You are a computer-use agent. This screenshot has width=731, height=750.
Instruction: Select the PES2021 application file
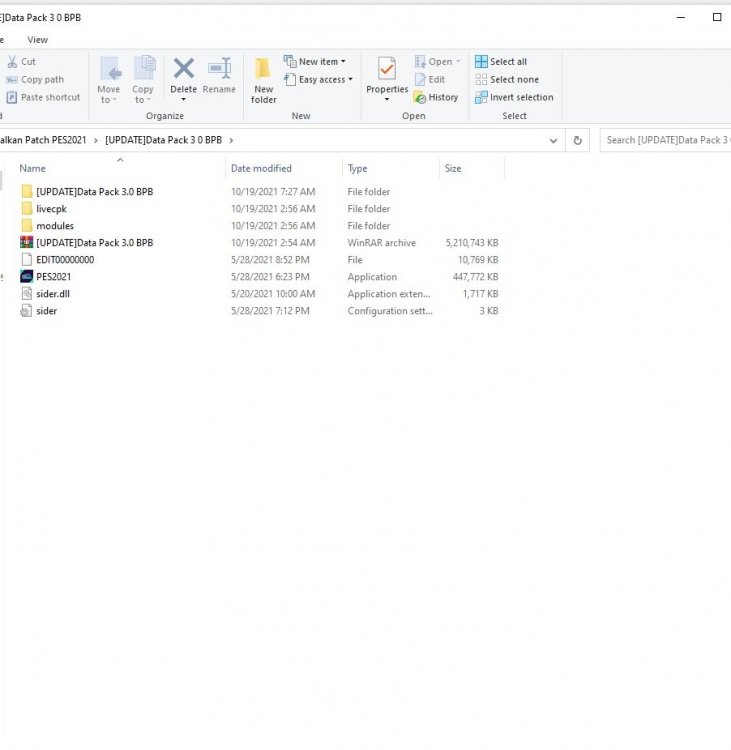click(53, 277)
